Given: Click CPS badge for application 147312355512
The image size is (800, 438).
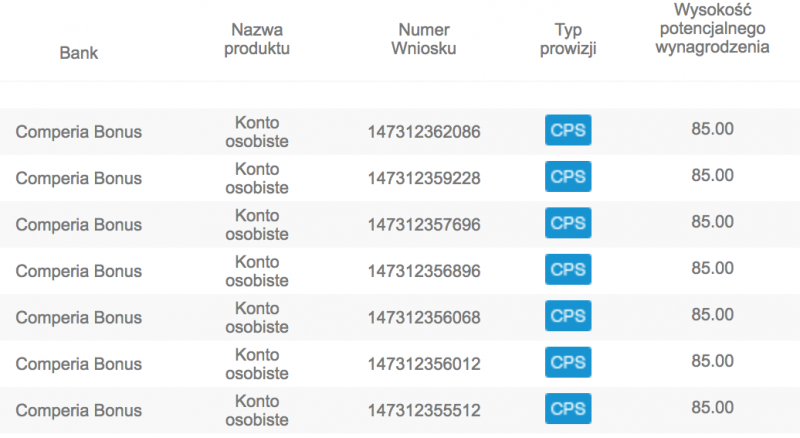Looking at the screenshot, I should point(568,409).
